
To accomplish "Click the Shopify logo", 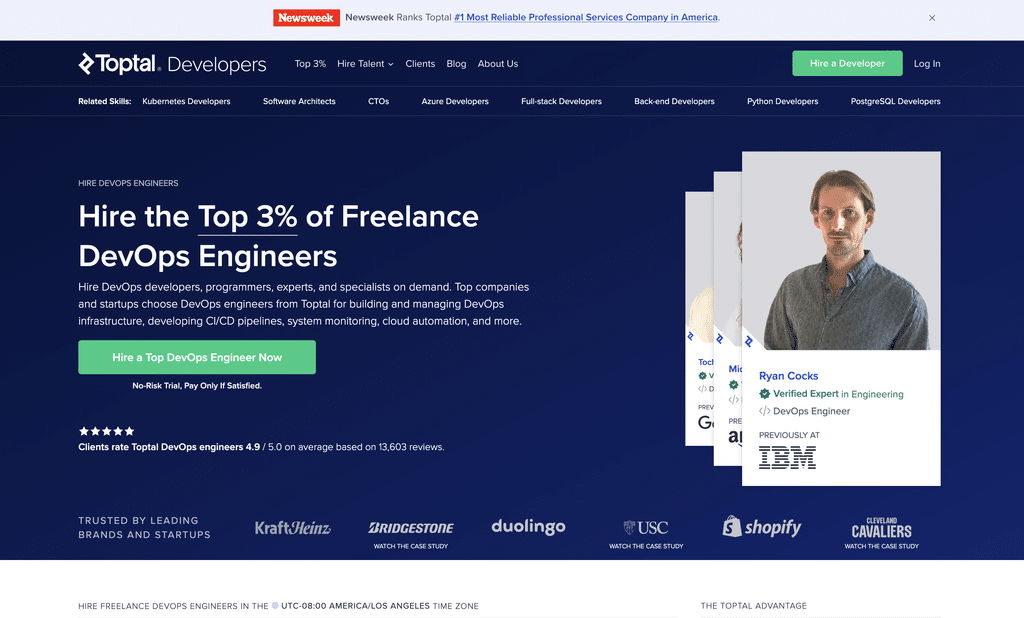I will pyautogui.click(x=761, y=527).
